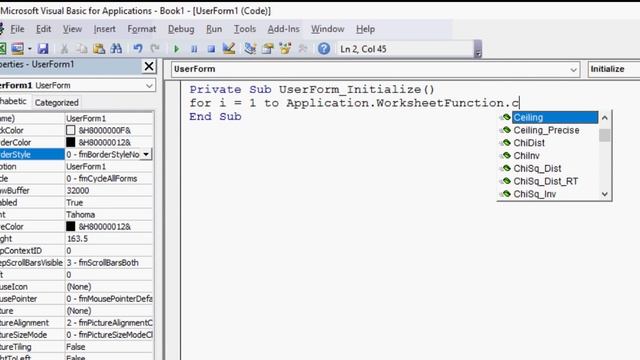Open the File menu
This screenshot has width=640, height=360.
coord(17,29)
